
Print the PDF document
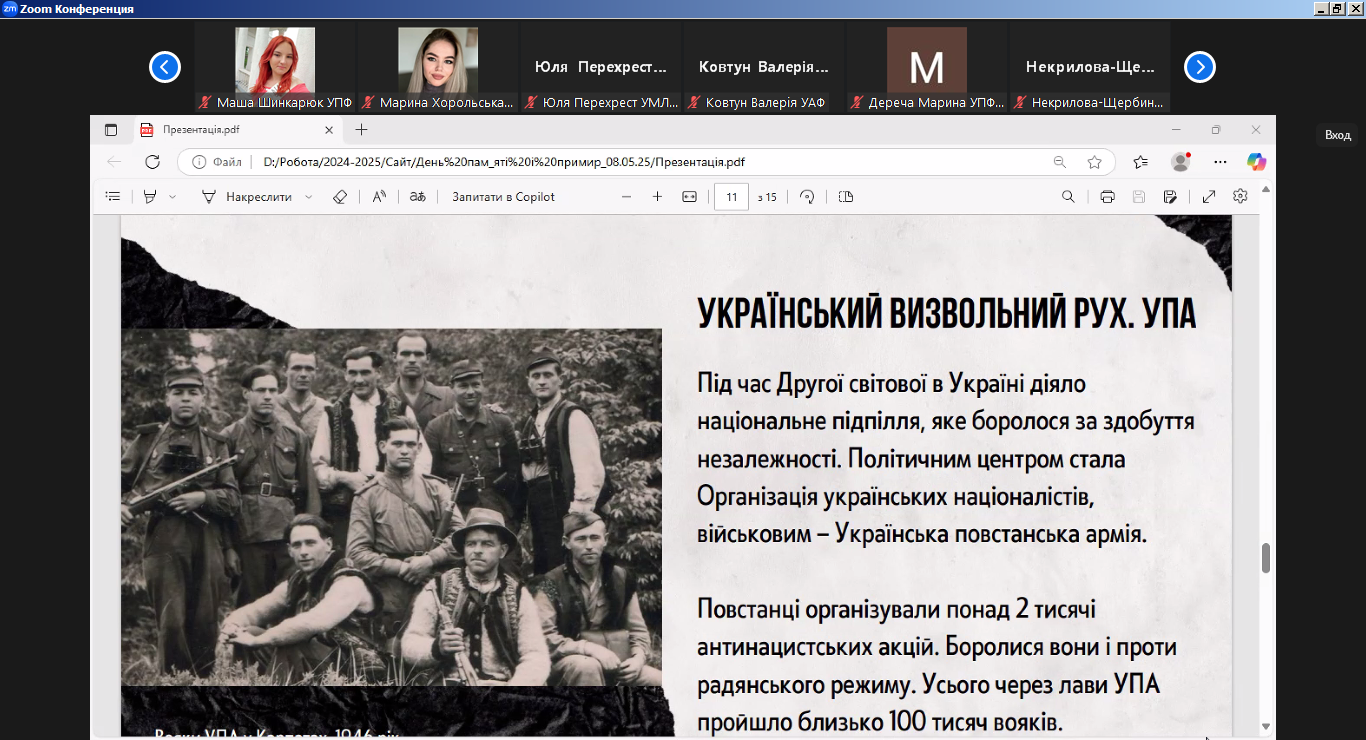[x=1107, y=197]
